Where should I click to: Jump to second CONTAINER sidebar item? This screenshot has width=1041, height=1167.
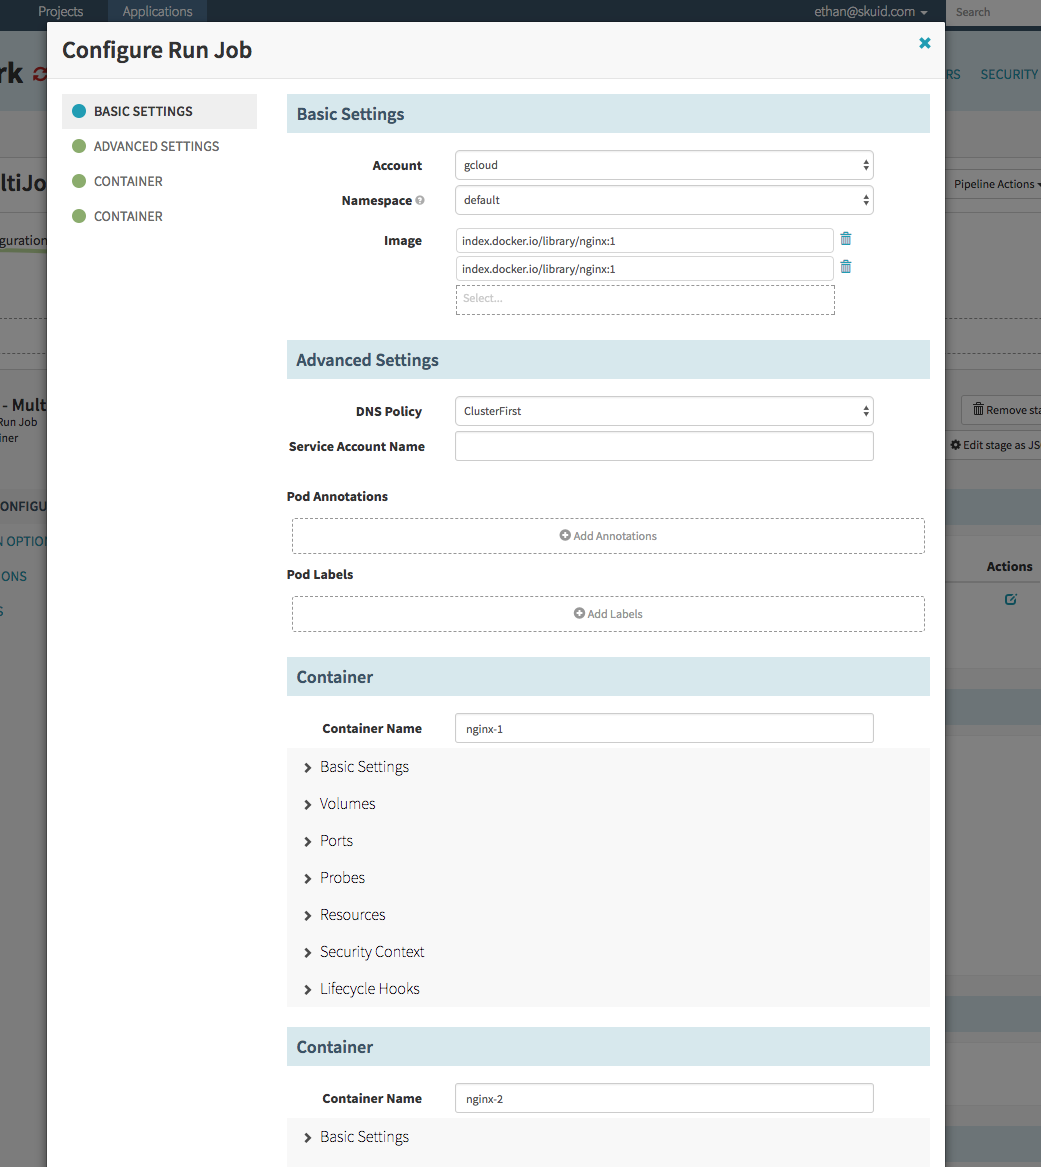(x=159, y=217)
